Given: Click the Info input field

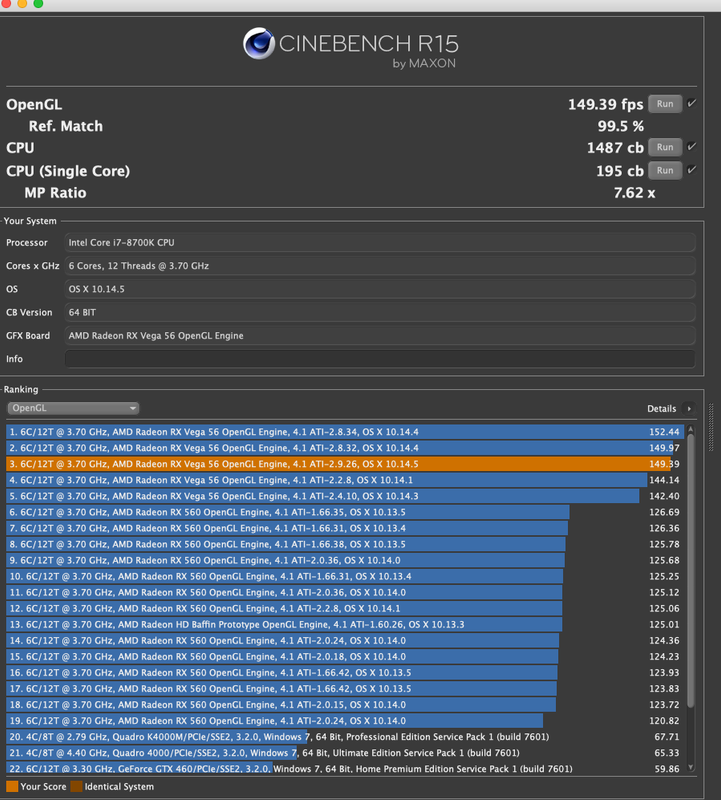Looking at the screenshot, I should [380, 359].
